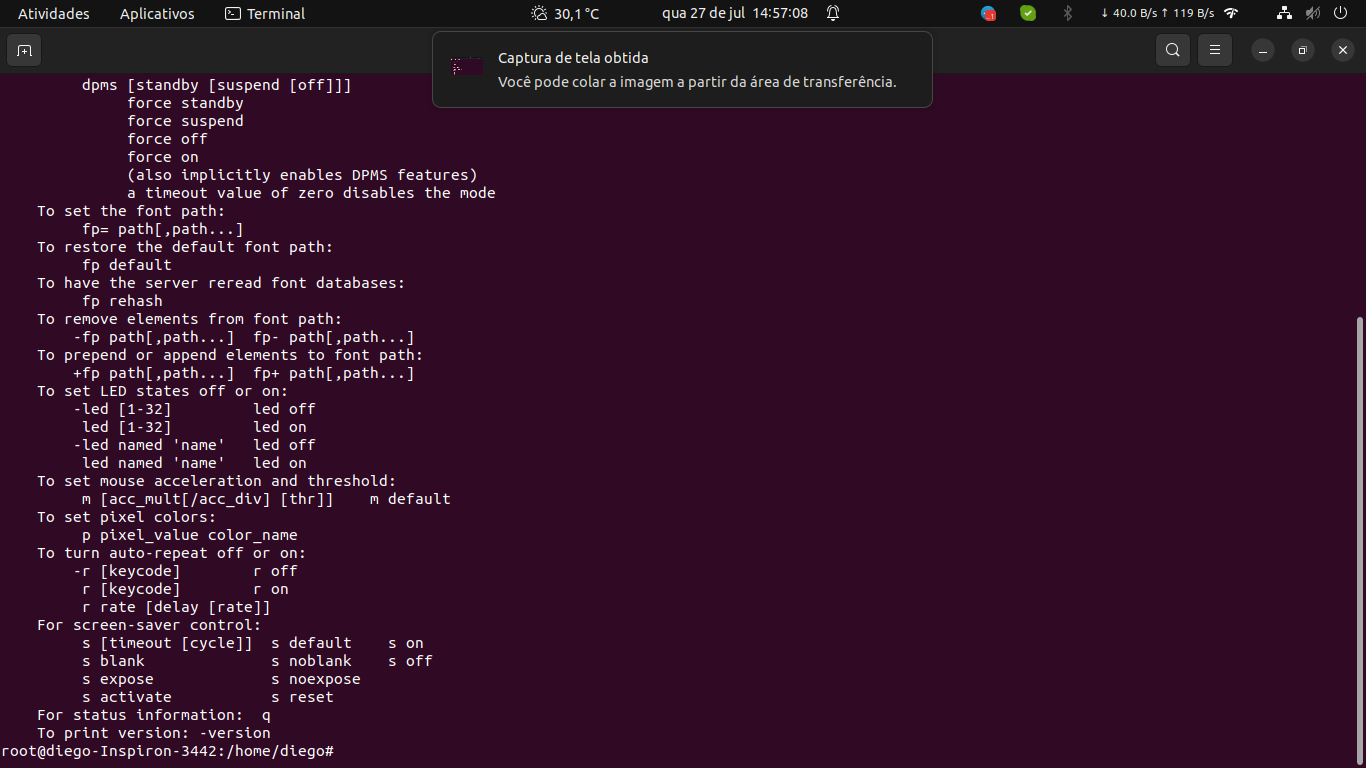Click the Bluetooth tray icon
The height and width of the screenshot is (768, 1366).
[x=1067, y=13]
